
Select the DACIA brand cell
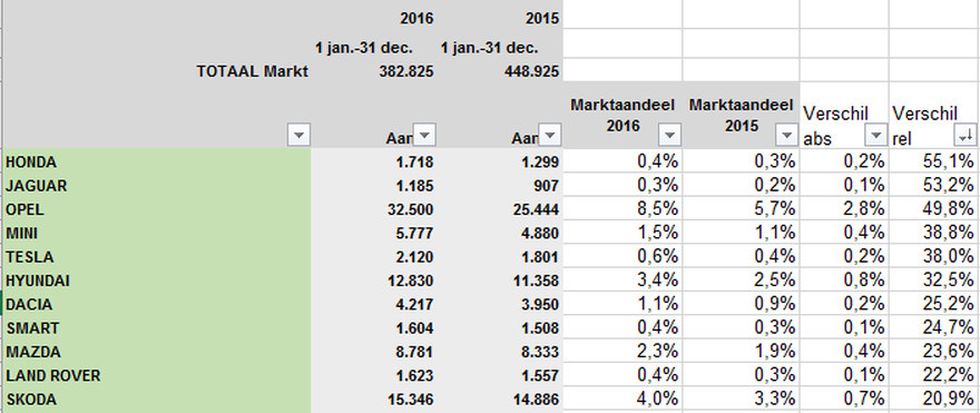[x=157, y=304]
